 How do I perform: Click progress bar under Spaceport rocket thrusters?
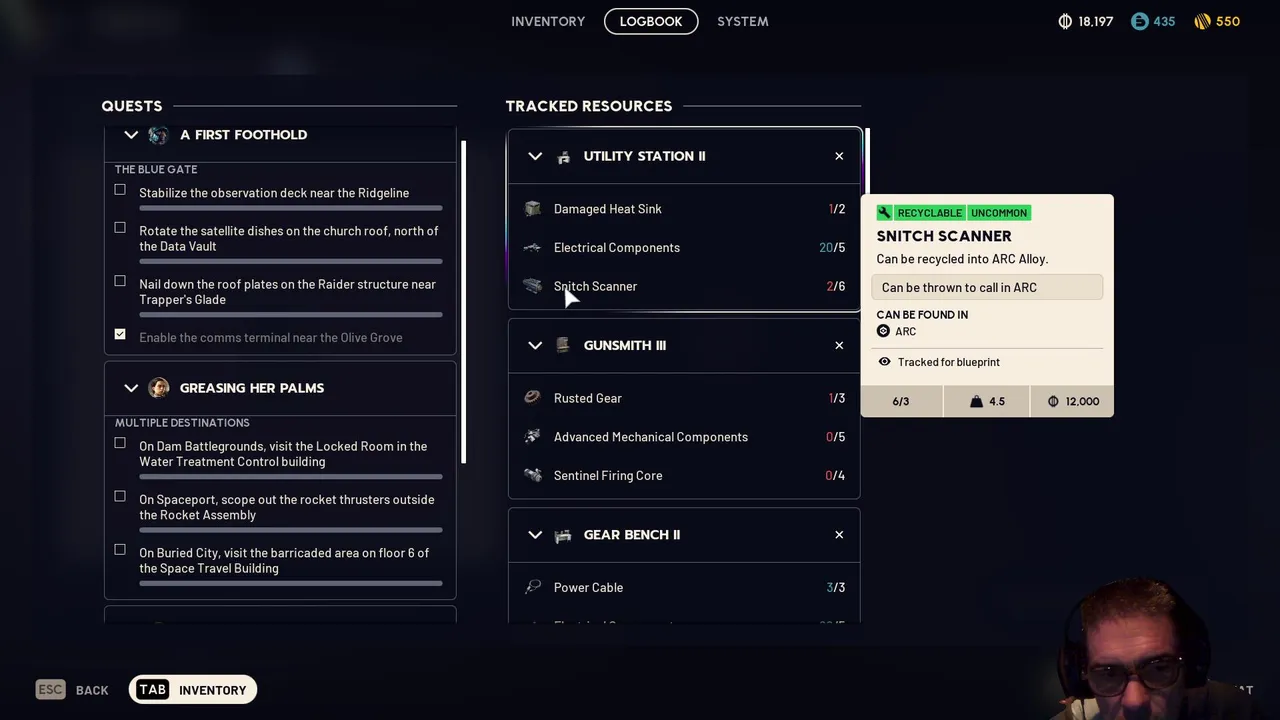tap(291, 530)
